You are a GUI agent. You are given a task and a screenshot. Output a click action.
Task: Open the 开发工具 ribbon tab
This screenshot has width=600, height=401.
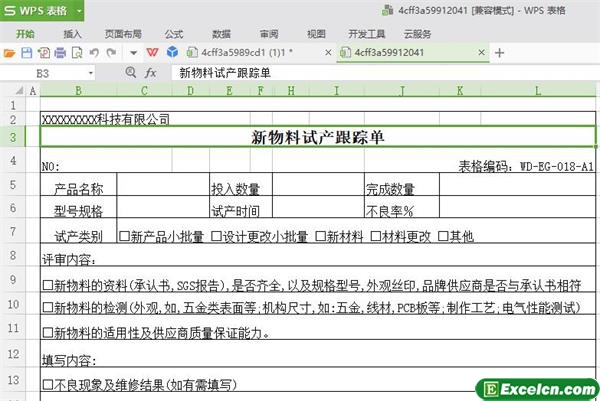(x=367, y=34)
